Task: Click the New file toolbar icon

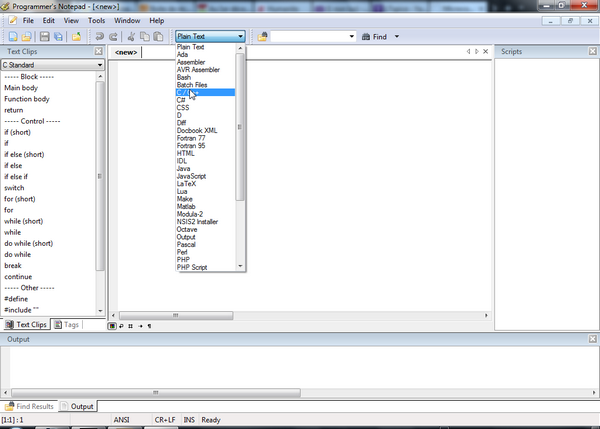Action: pyautogui.click(x=12, y=37)
